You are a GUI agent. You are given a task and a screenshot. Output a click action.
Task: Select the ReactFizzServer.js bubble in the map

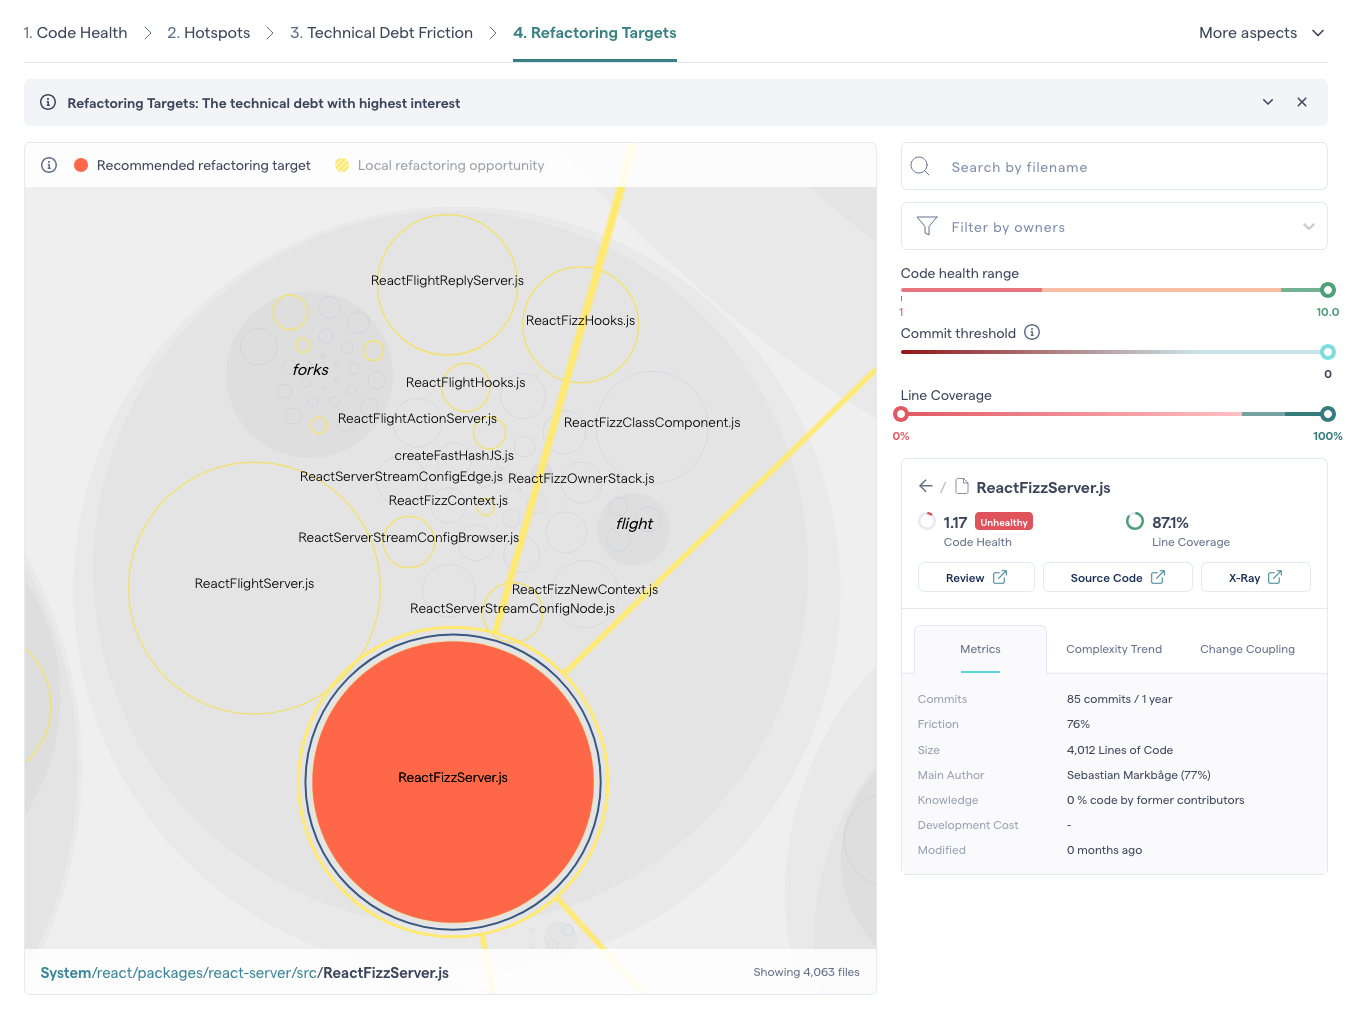coord(454,780)
